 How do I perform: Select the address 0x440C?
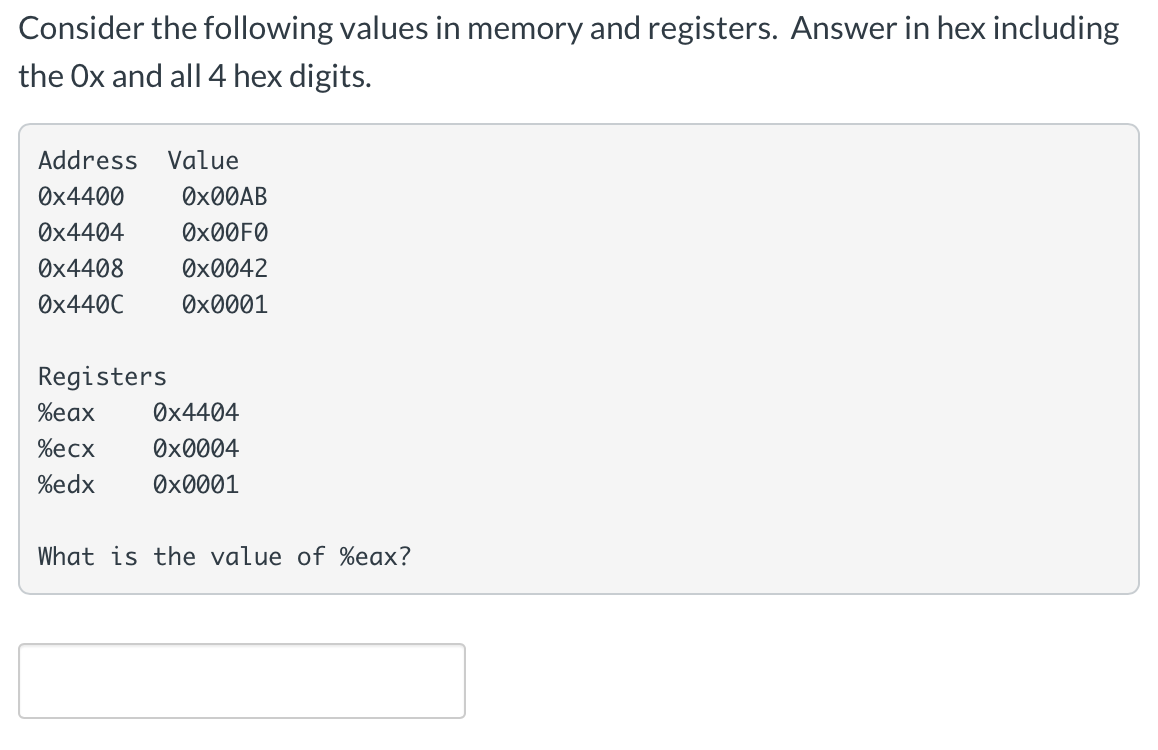[x=80, y=304]
